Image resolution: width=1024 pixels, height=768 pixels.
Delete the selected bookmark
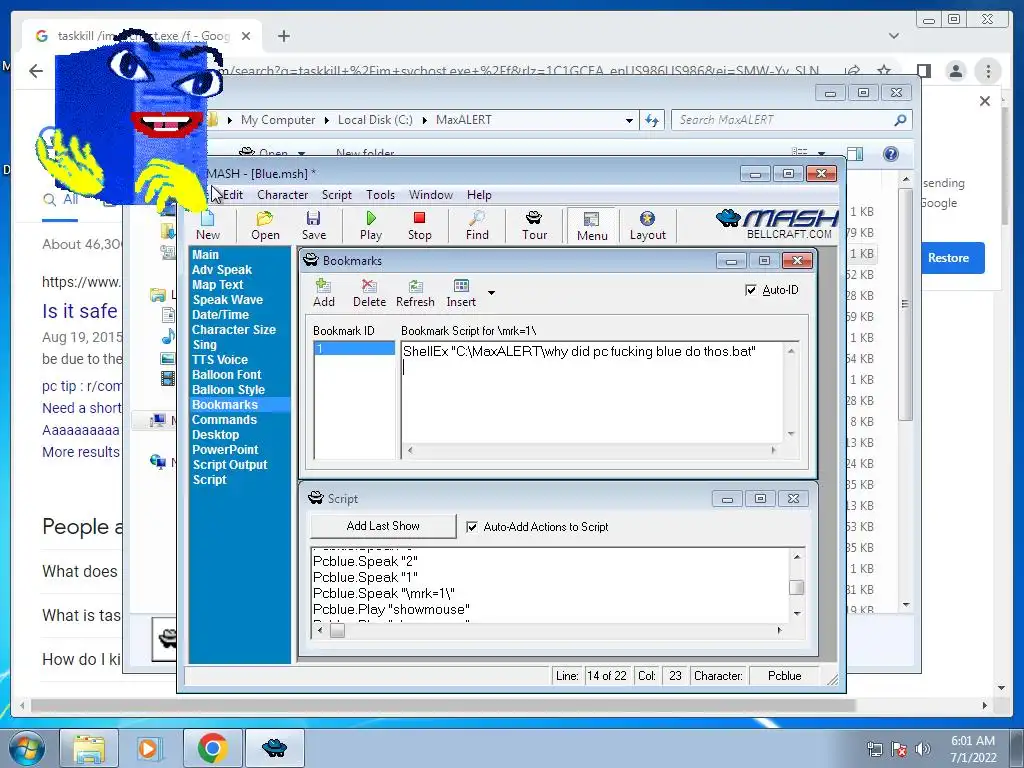pos(369,293)
